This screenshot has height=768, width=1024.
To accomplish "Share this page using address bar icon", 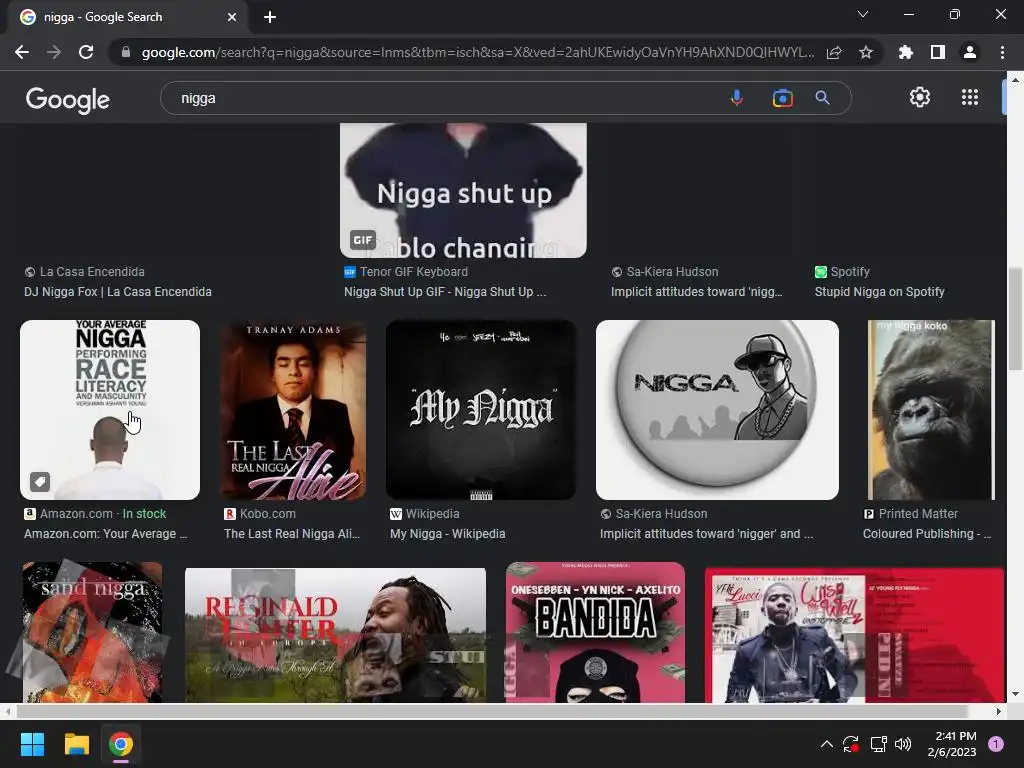I will click(x=834, y=52).
